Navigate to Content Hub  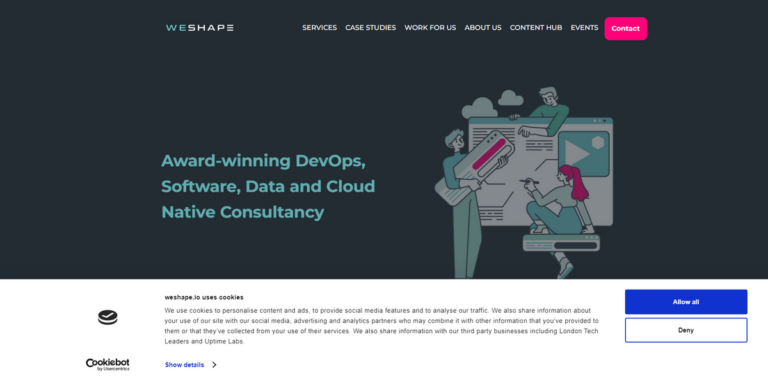(536, 28)
